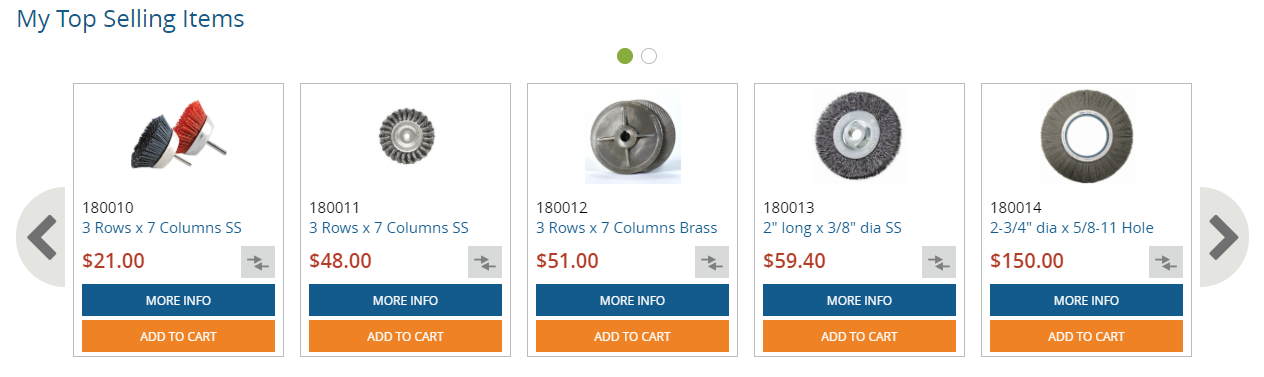Viewport: 1264px width, 377px height.
Task: Click compare icon for item 180011
Action: [x=485, y=262]
